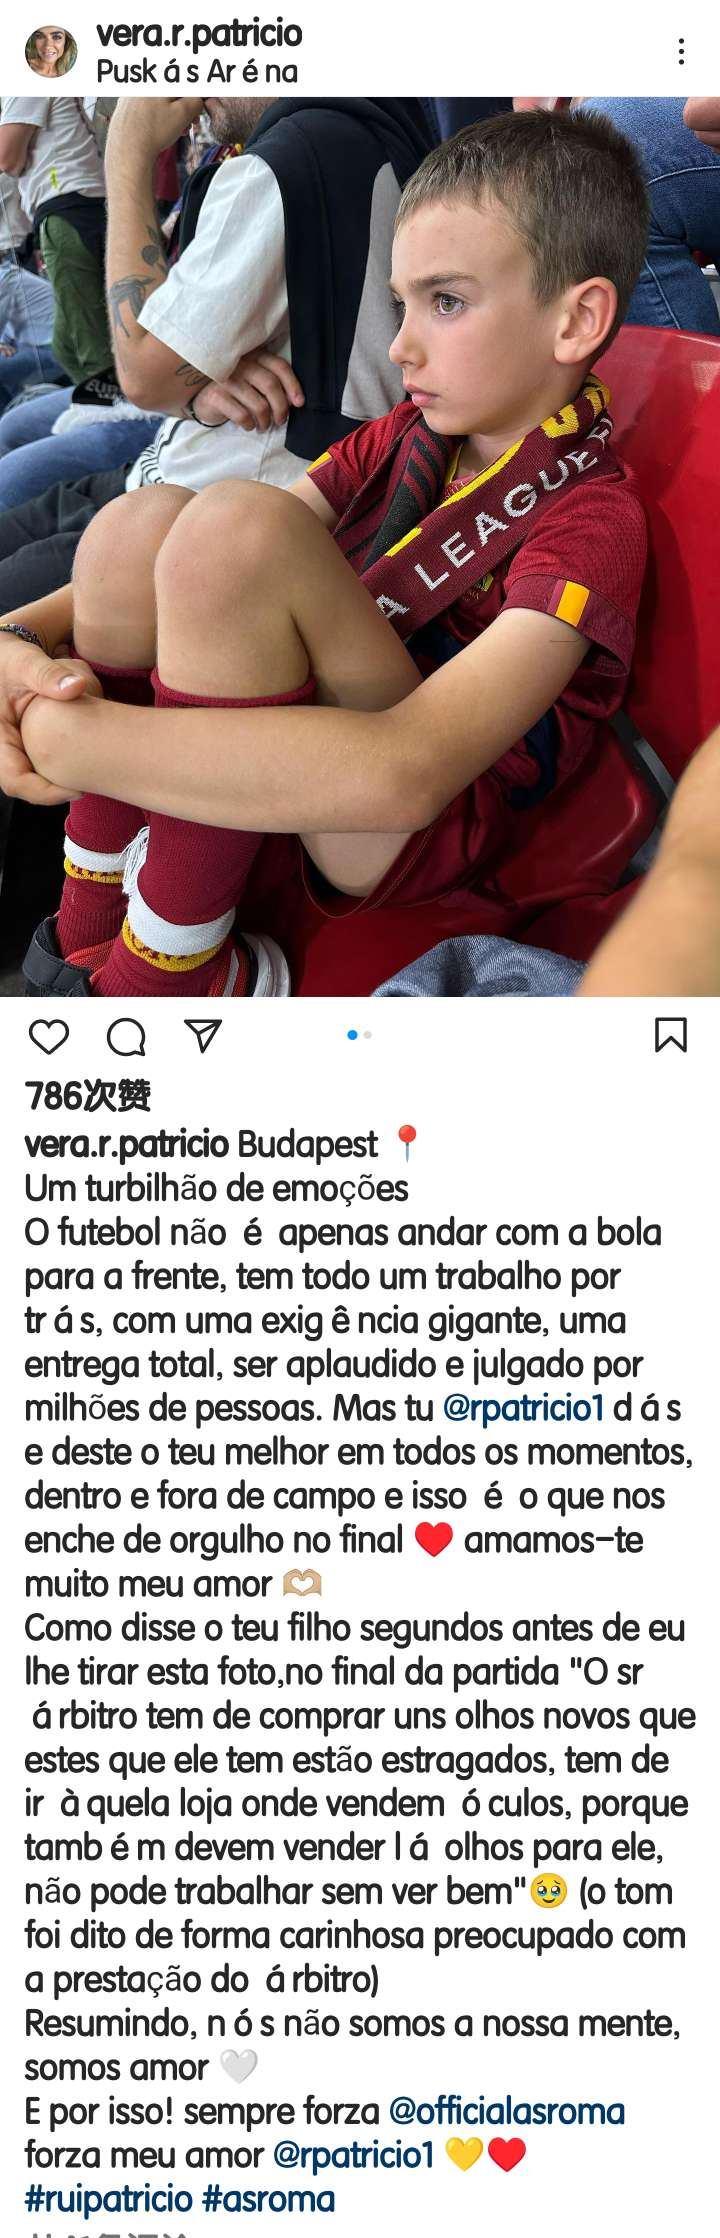Image resolution: width=720 pixels, height=2238 pixels.
Task: Click the carousel page indicator dots
Action: 359,1035
